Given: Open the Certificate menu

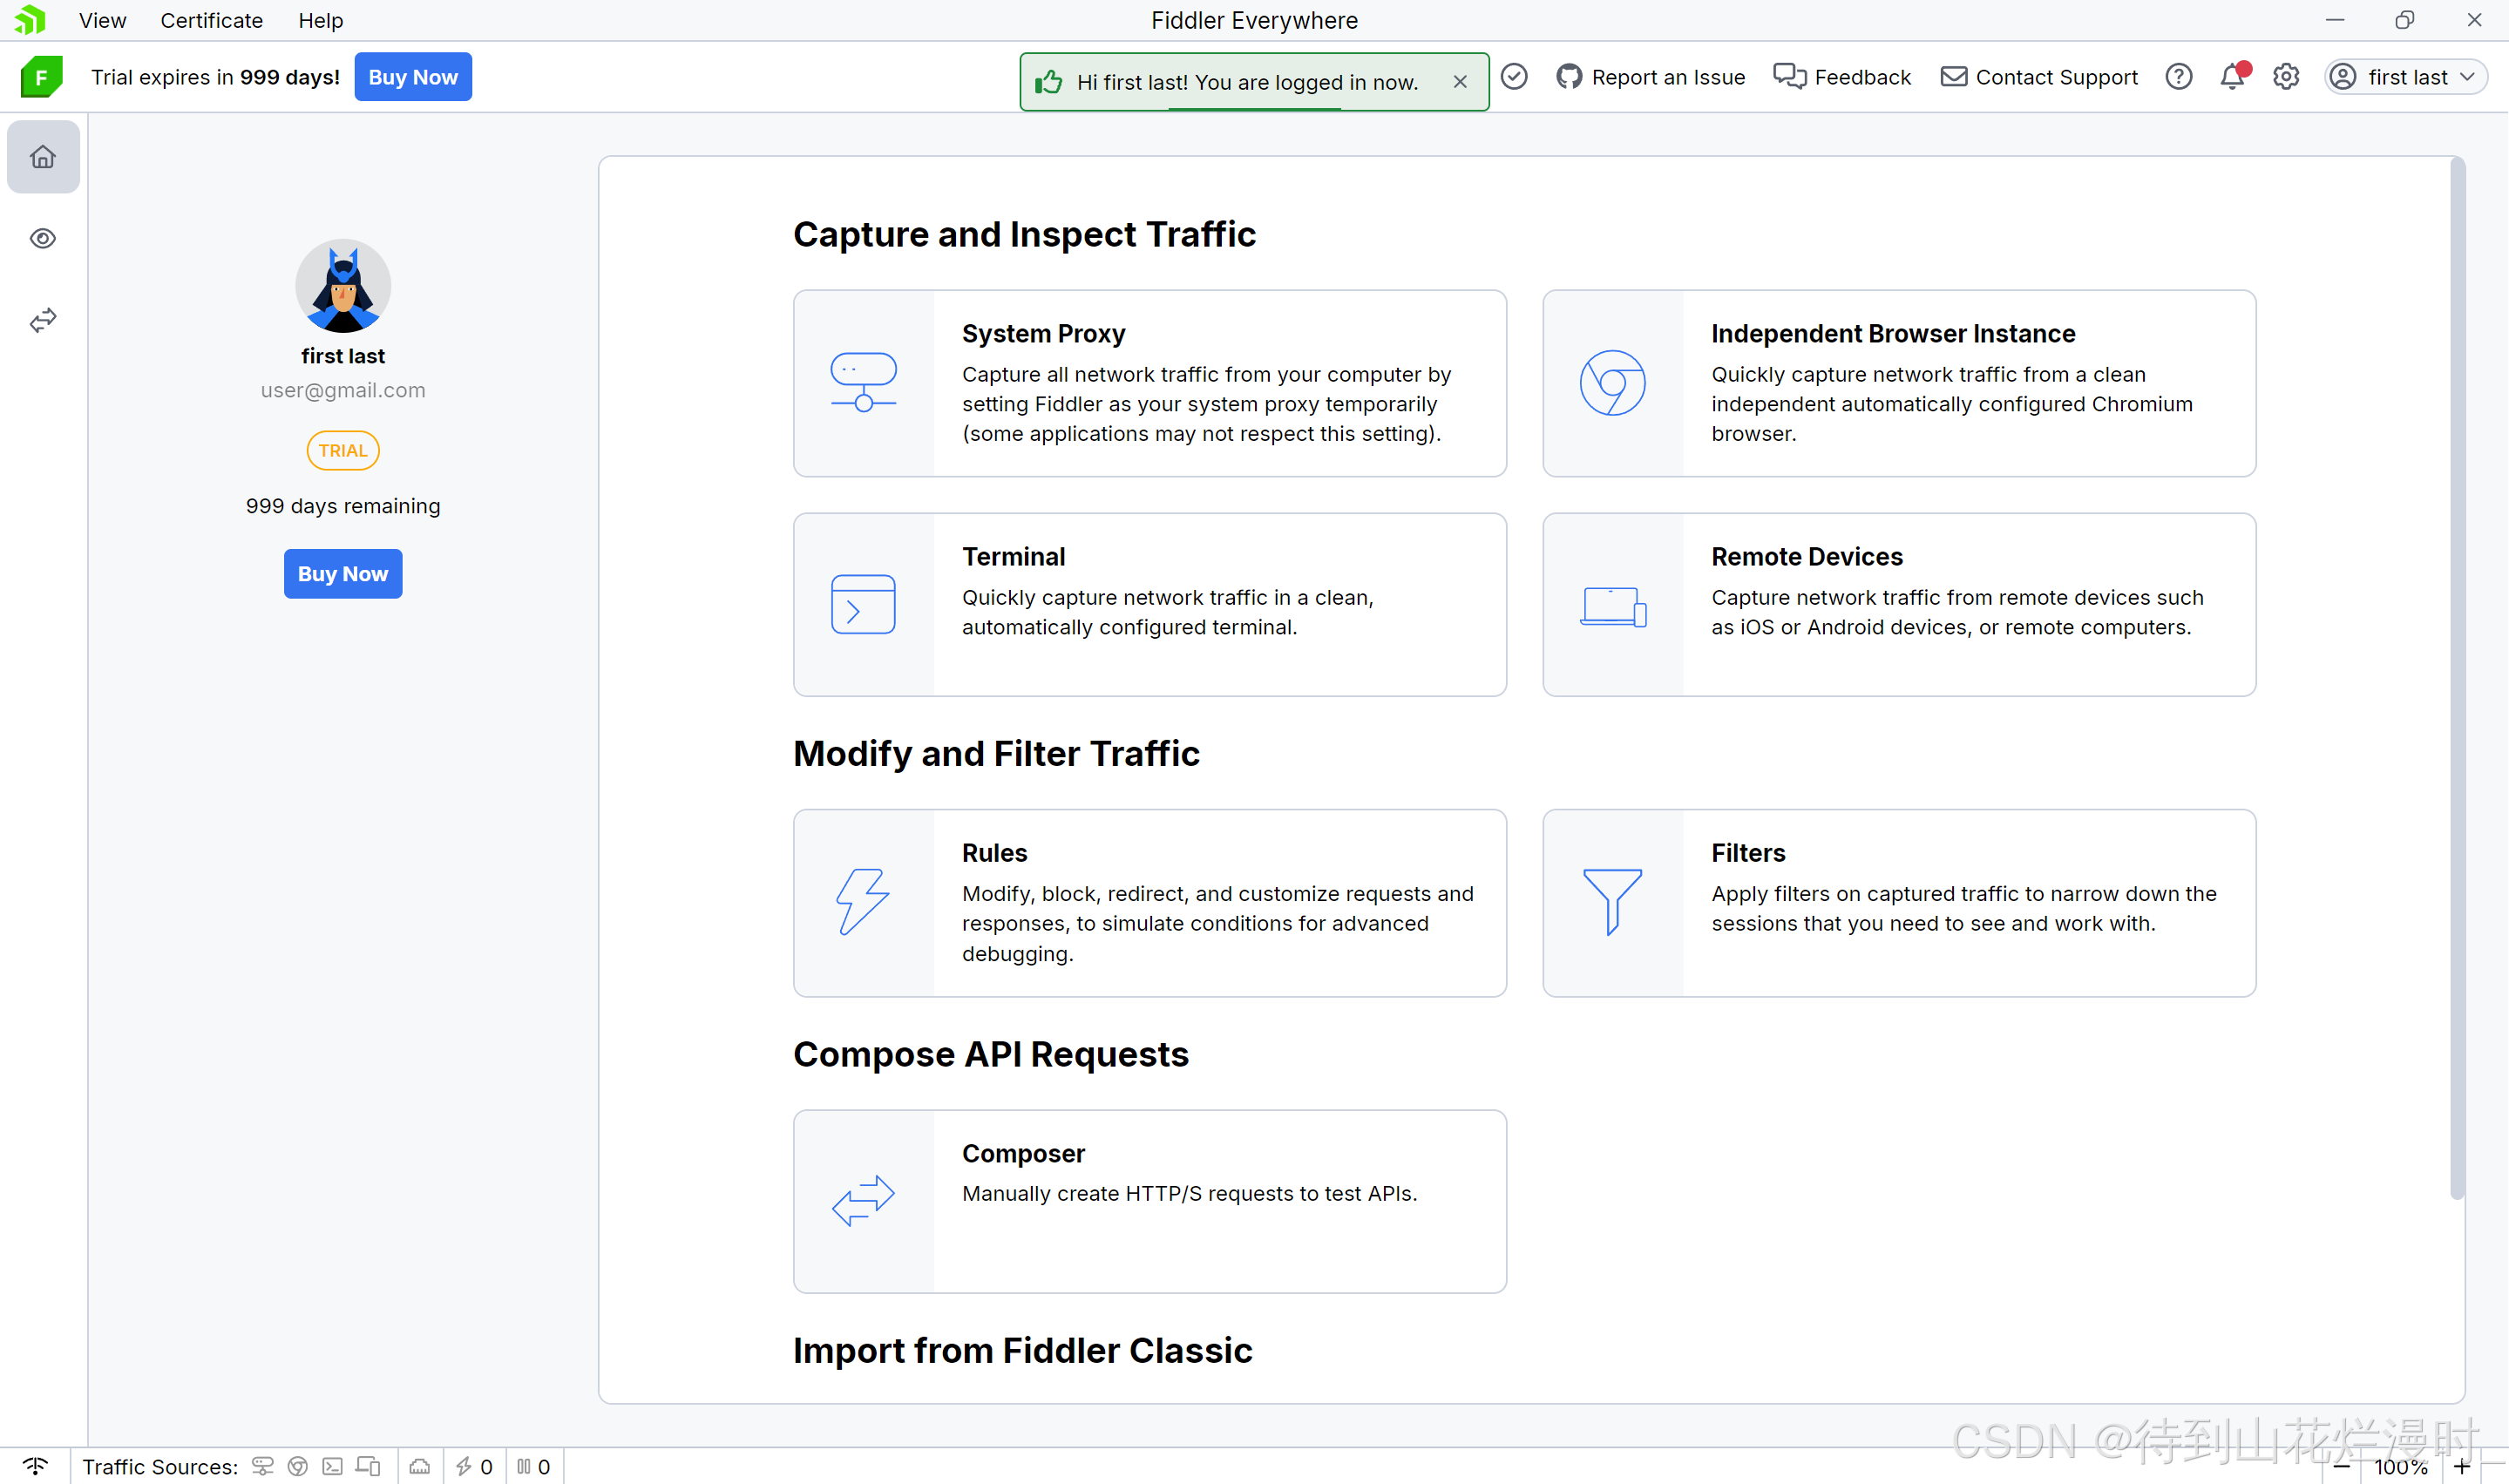Looking at the screenshot, I should click(211, 20).
